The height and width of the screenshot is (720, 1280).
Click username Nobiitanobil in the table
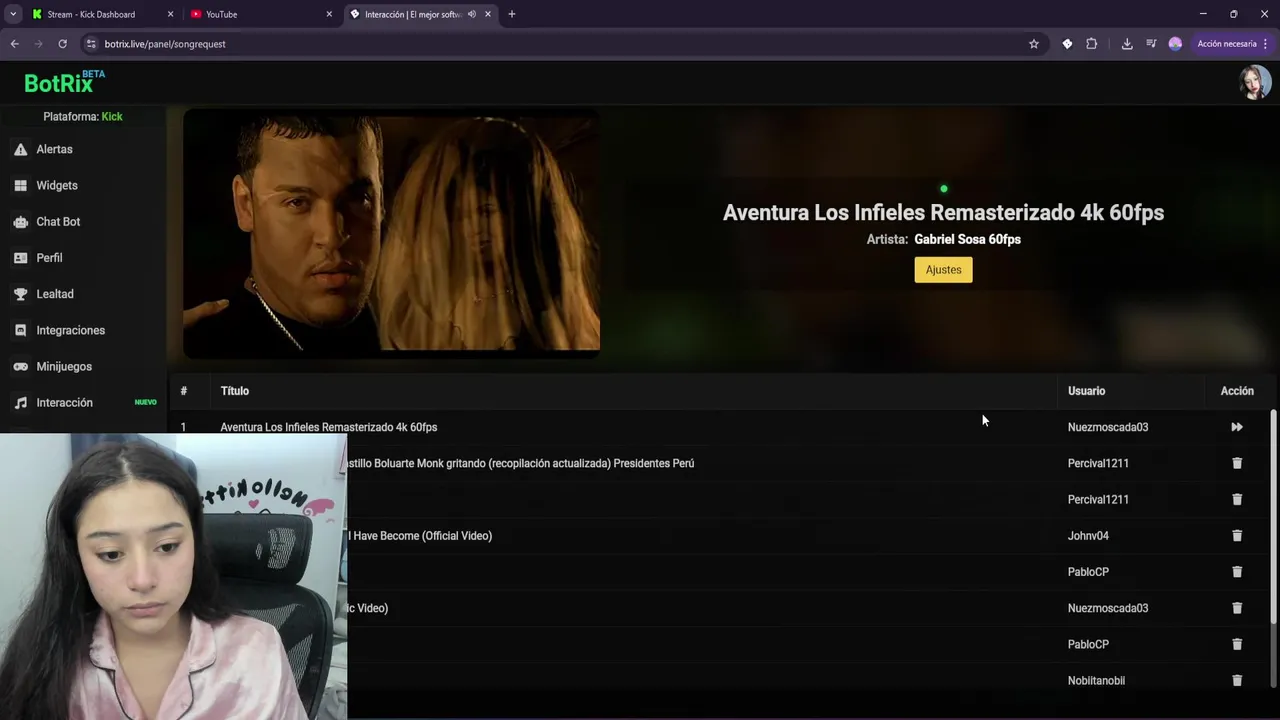click(x=1096, y=680)
